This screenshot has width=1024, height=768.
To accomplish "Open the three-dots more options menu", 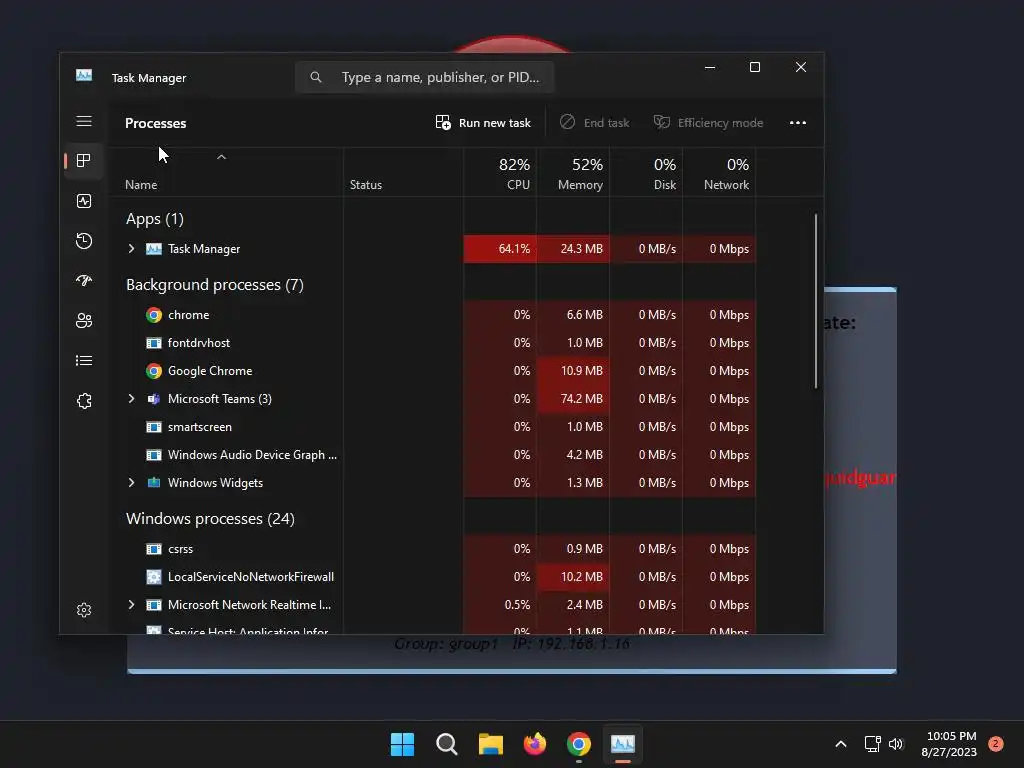I will click(797, 123).
